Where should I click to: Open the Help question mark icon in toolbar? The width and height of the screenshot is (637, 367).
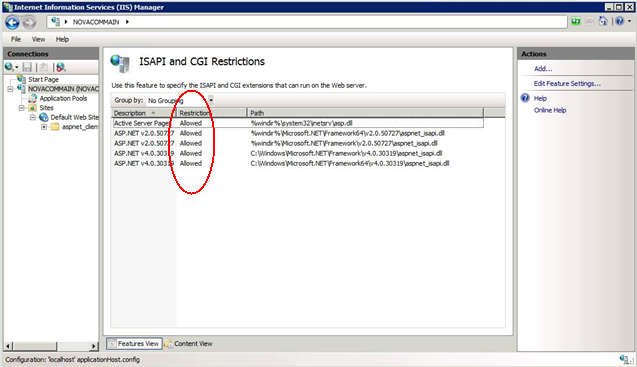pos(619,21)
